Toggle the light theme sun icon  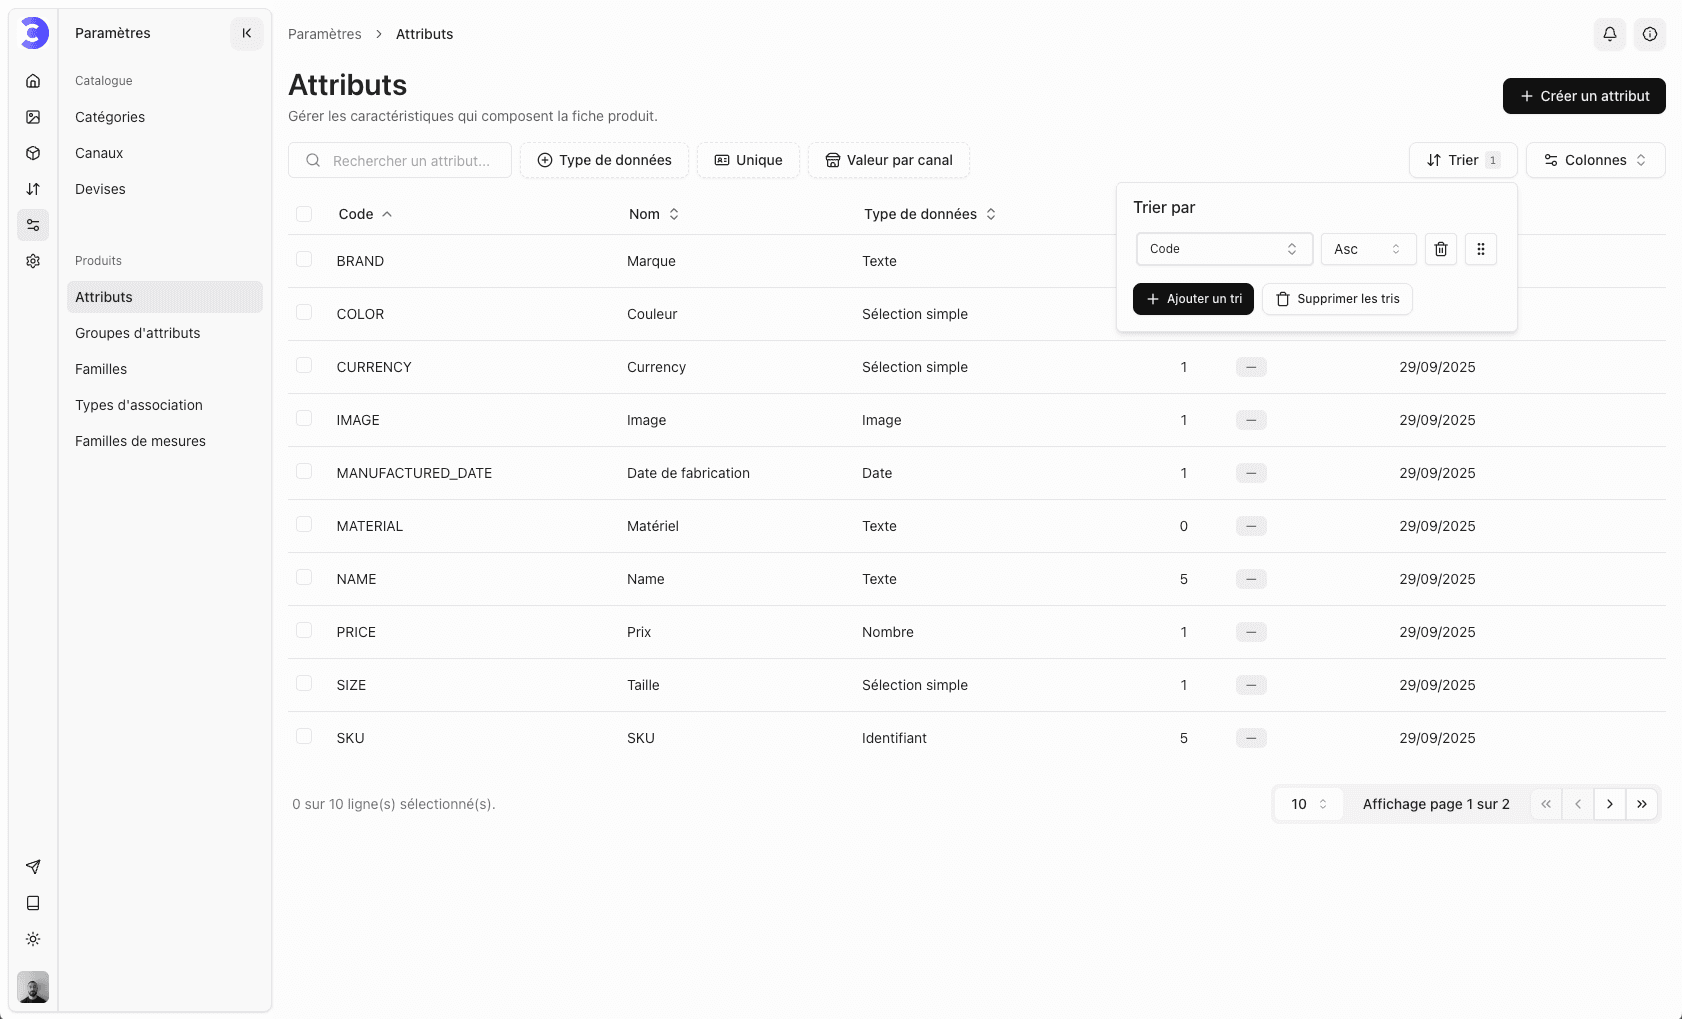pos(33,939)
